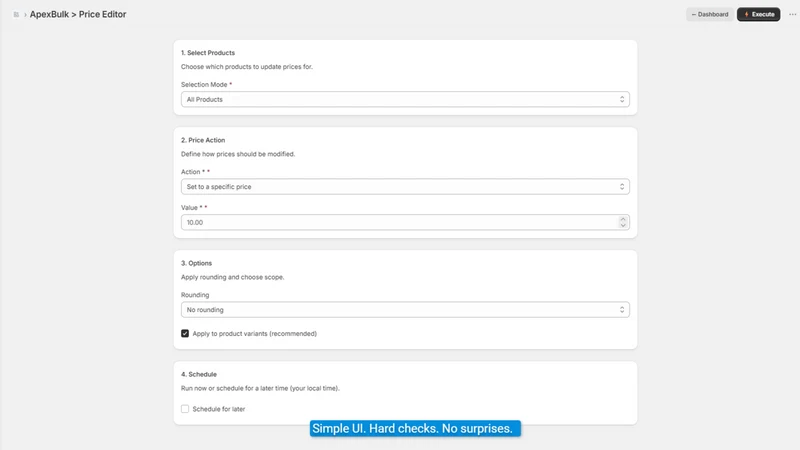Click the Execute button
Image resolution: width=800 pixels, height=450 pixels.
[759, 14]
